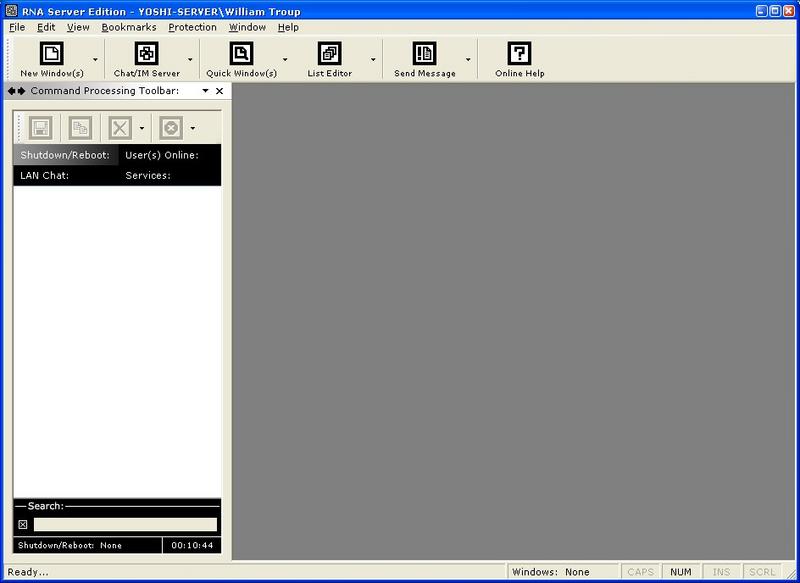Image resolution: width=800 pixels, height=583 pixels.
Task: Clear search using the boxed x icon
Action: 22,524
